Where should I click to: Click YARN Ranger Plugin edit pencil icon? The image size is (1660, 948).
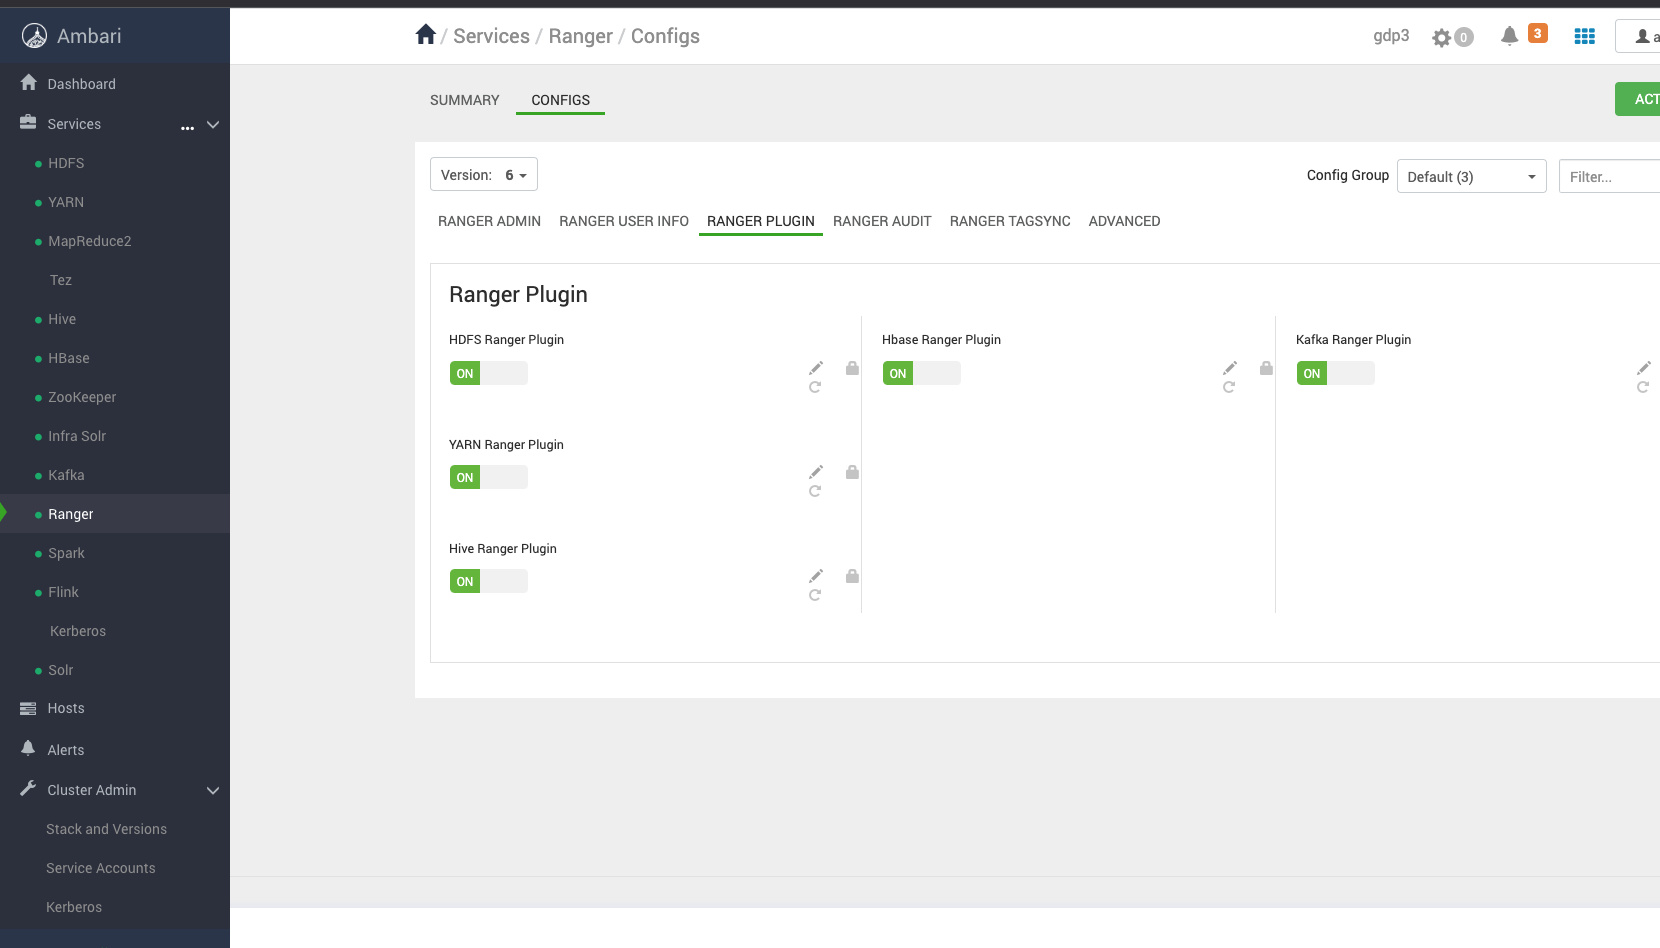pos(816,472)
